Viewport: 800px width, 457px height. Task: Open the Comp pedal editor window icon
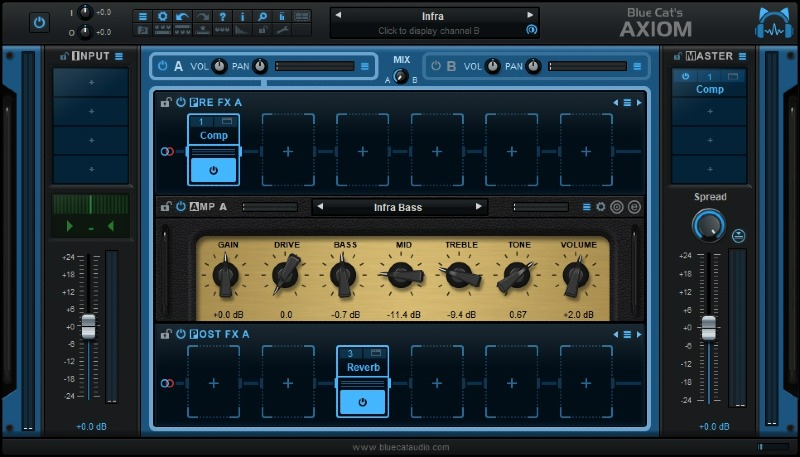click(227, 121)
